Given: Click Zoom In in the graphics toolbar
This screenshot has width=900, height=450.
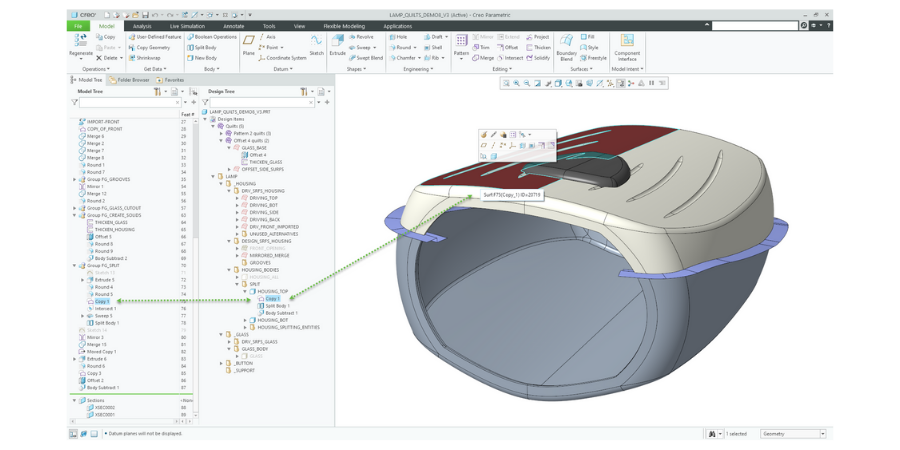Looking at the screenshot, I should coord(517,83).
